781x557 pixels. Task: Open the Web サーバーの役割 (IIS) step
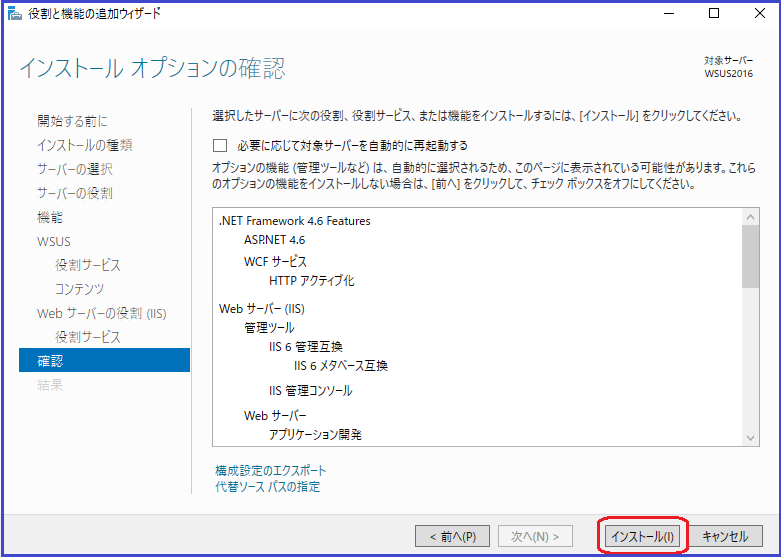click(x=102, y=313)
